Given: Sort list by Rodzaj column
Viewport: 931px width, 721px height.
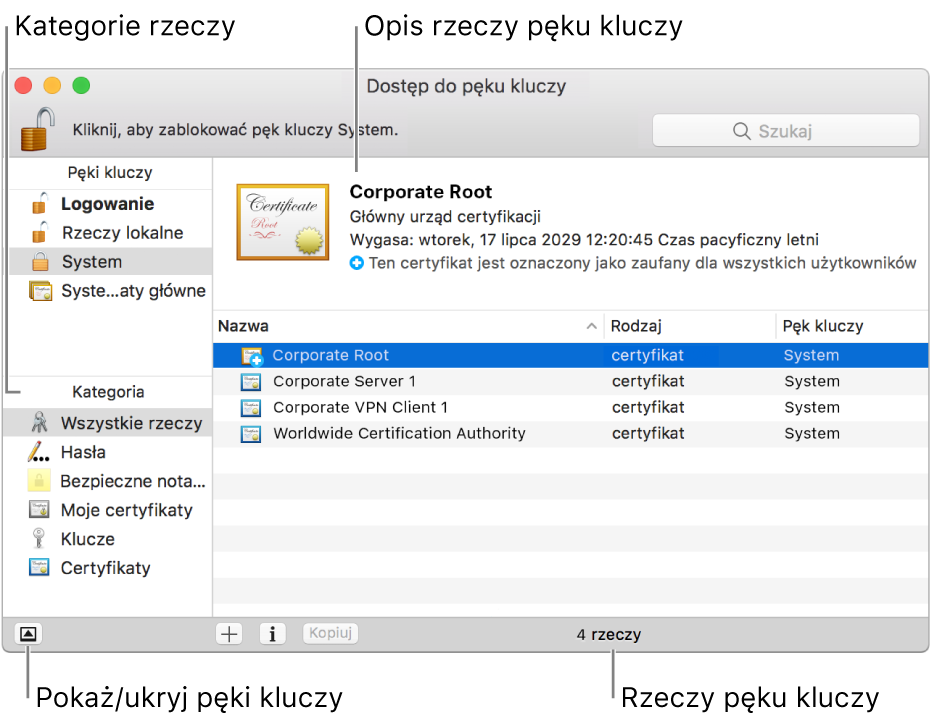Looking at the screenshot, I should [688, 326].
